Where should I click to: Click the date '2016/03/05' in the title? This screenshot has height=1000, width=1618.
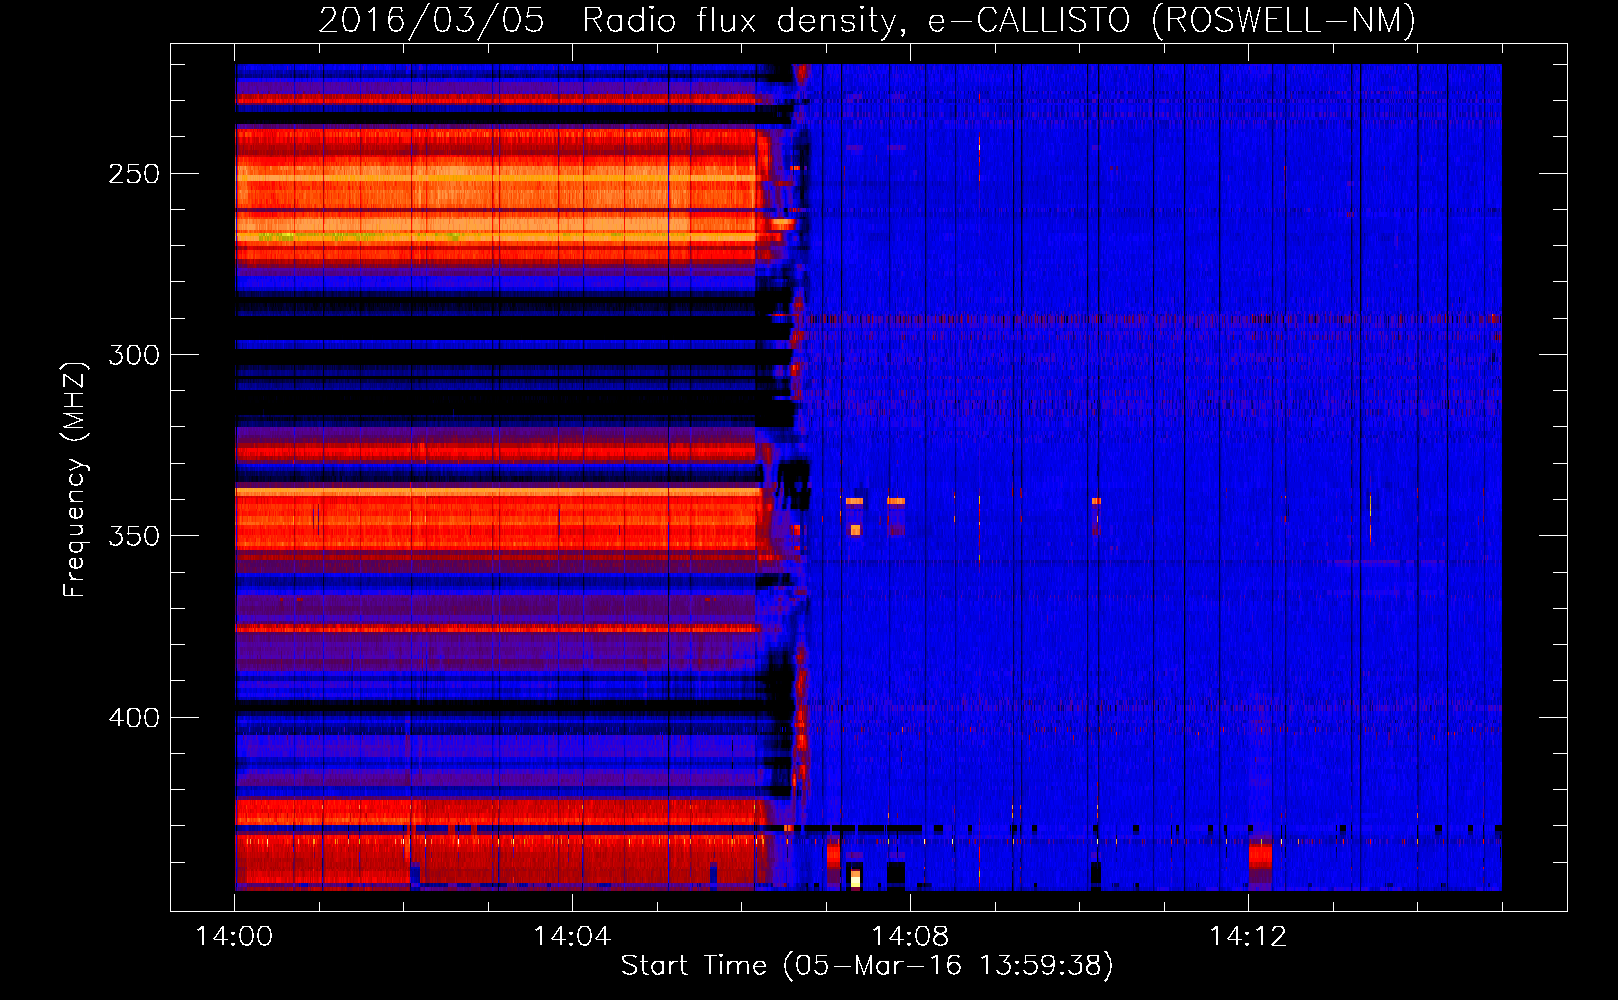(431, 20)
